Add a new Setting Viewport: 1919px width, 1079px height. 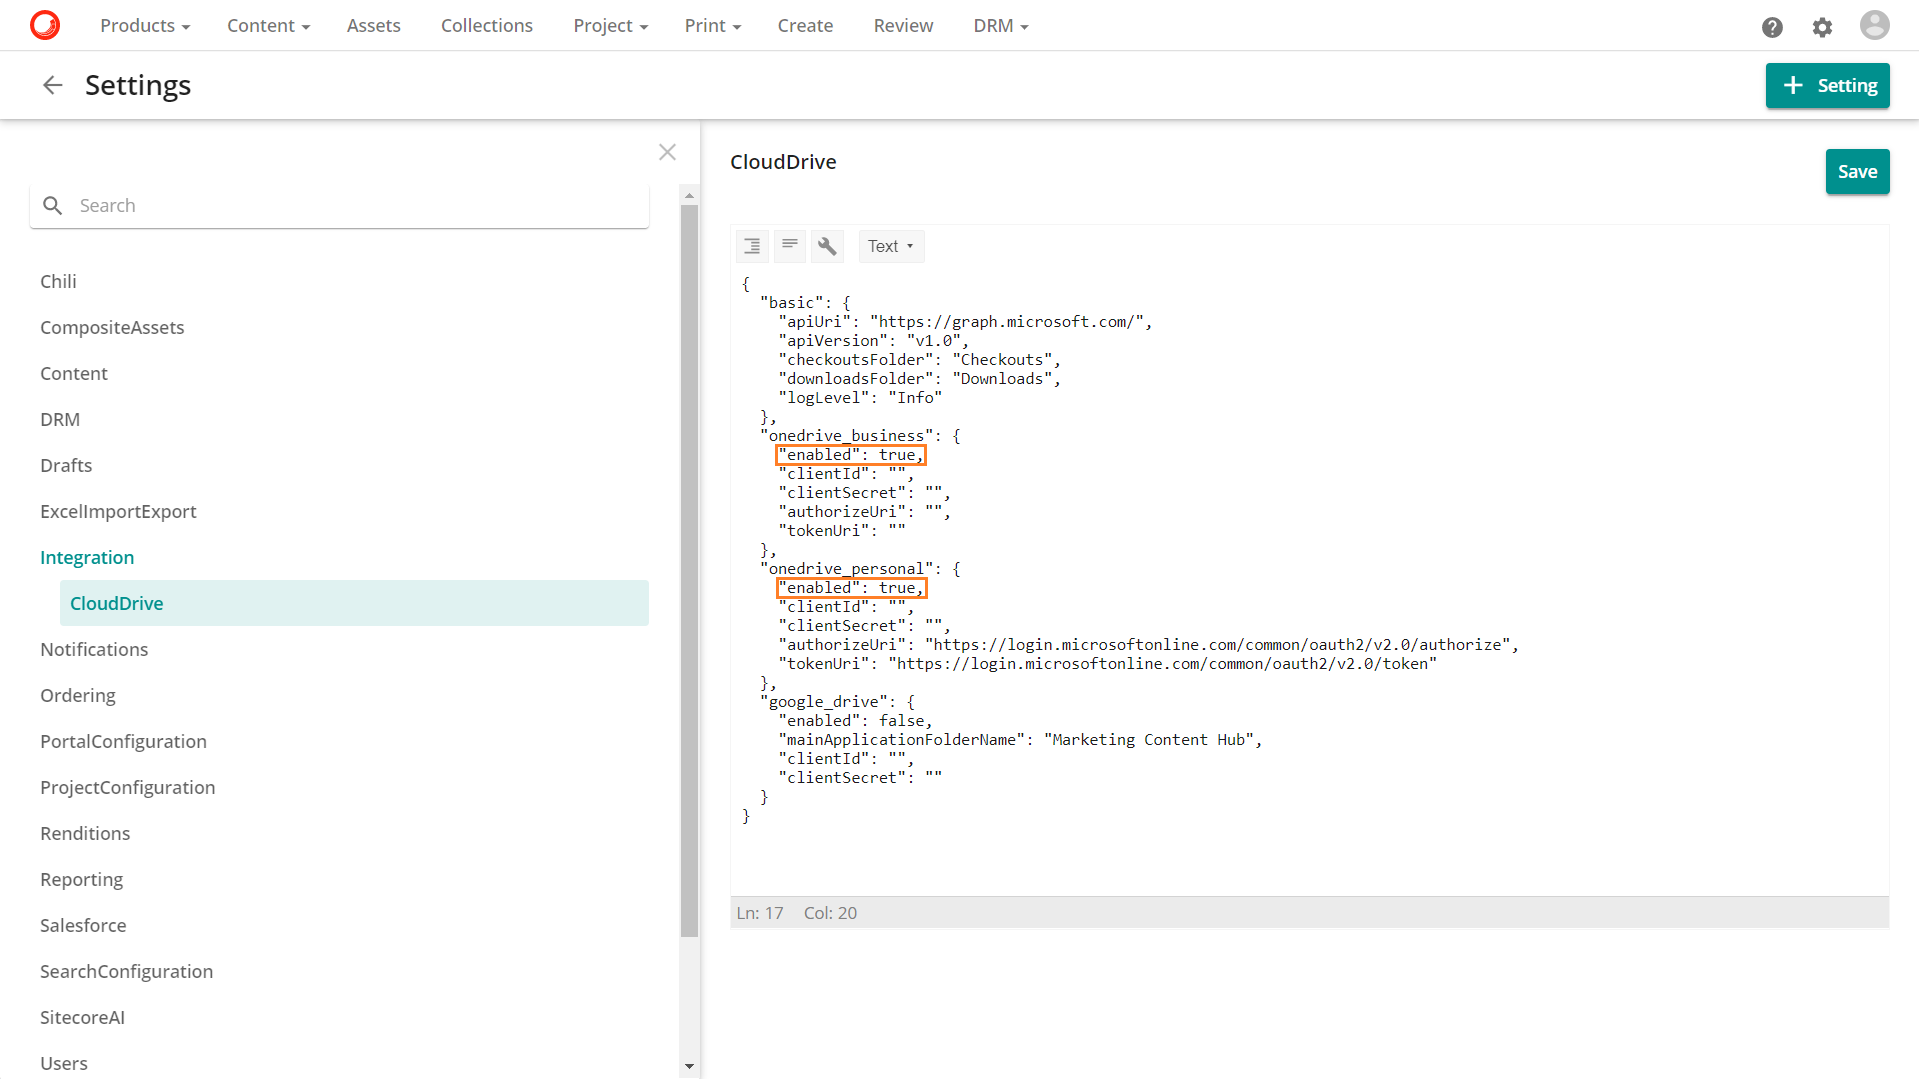pos(1827,85)
